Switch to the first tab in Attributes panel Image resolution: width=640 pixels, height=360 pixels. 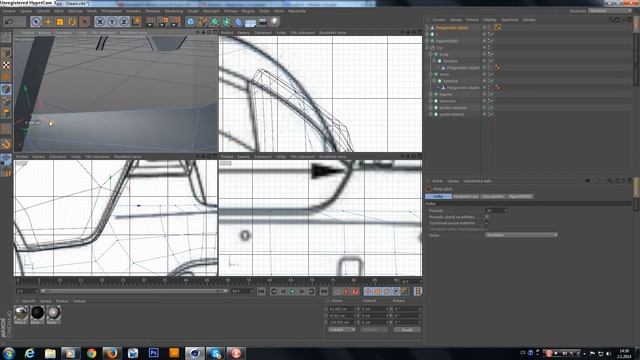(x=438, y=196)
